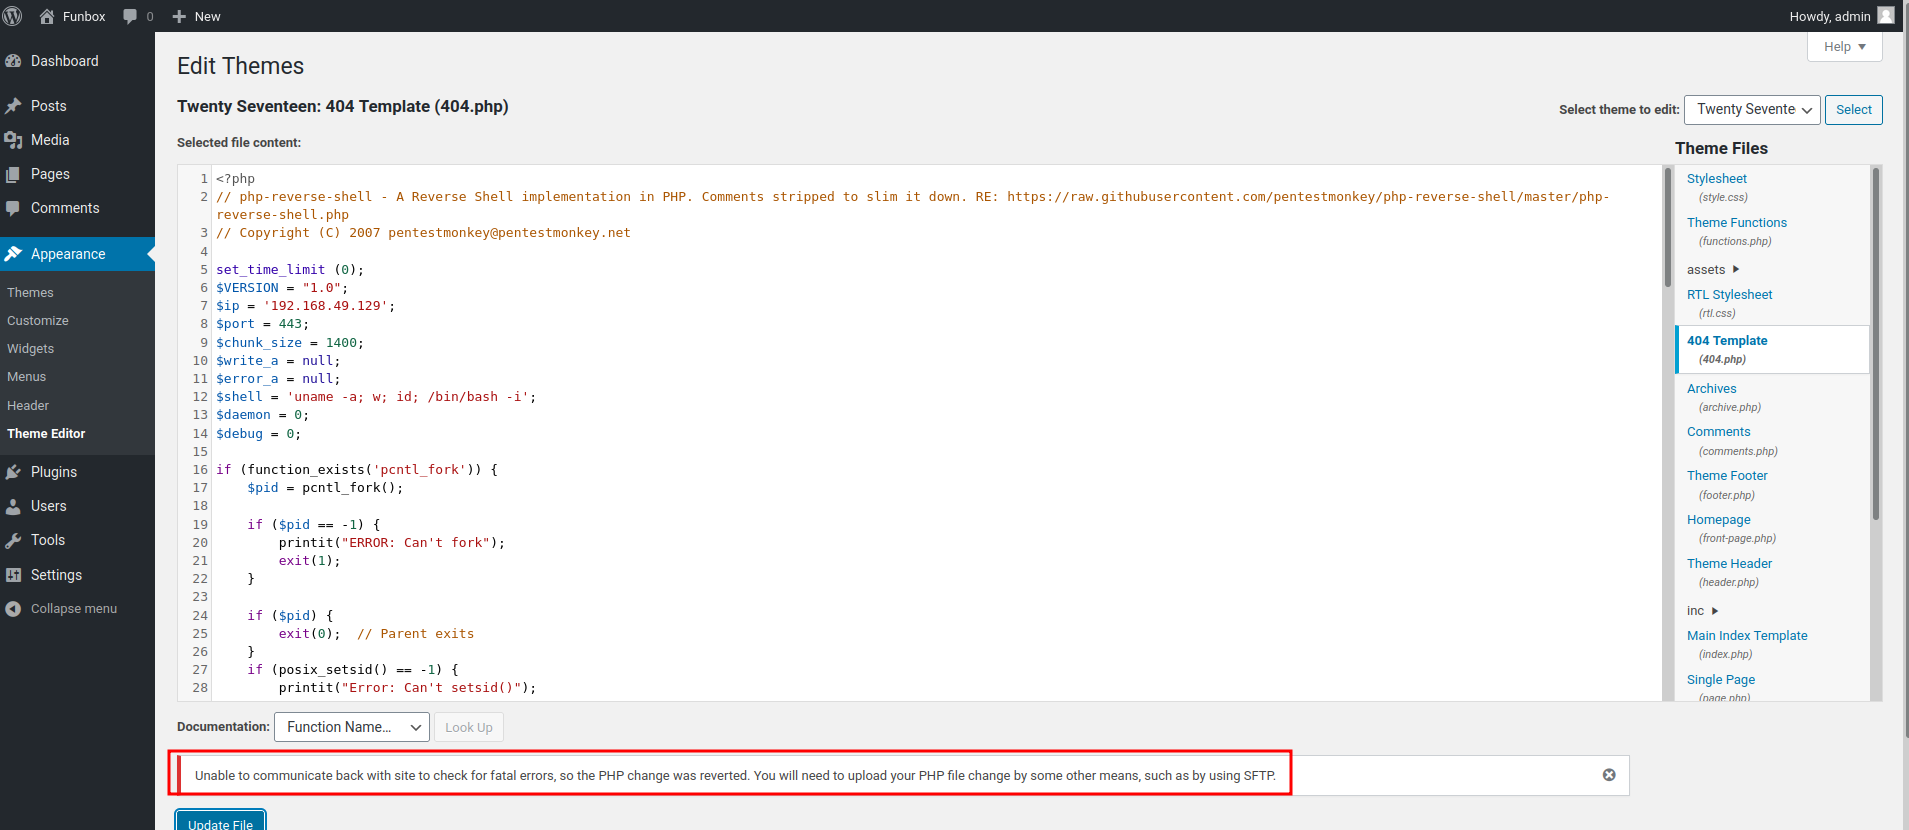Click the "Theme Files" heading
The height and width of the screenshot is (830, 1909).
point(1721,148)
